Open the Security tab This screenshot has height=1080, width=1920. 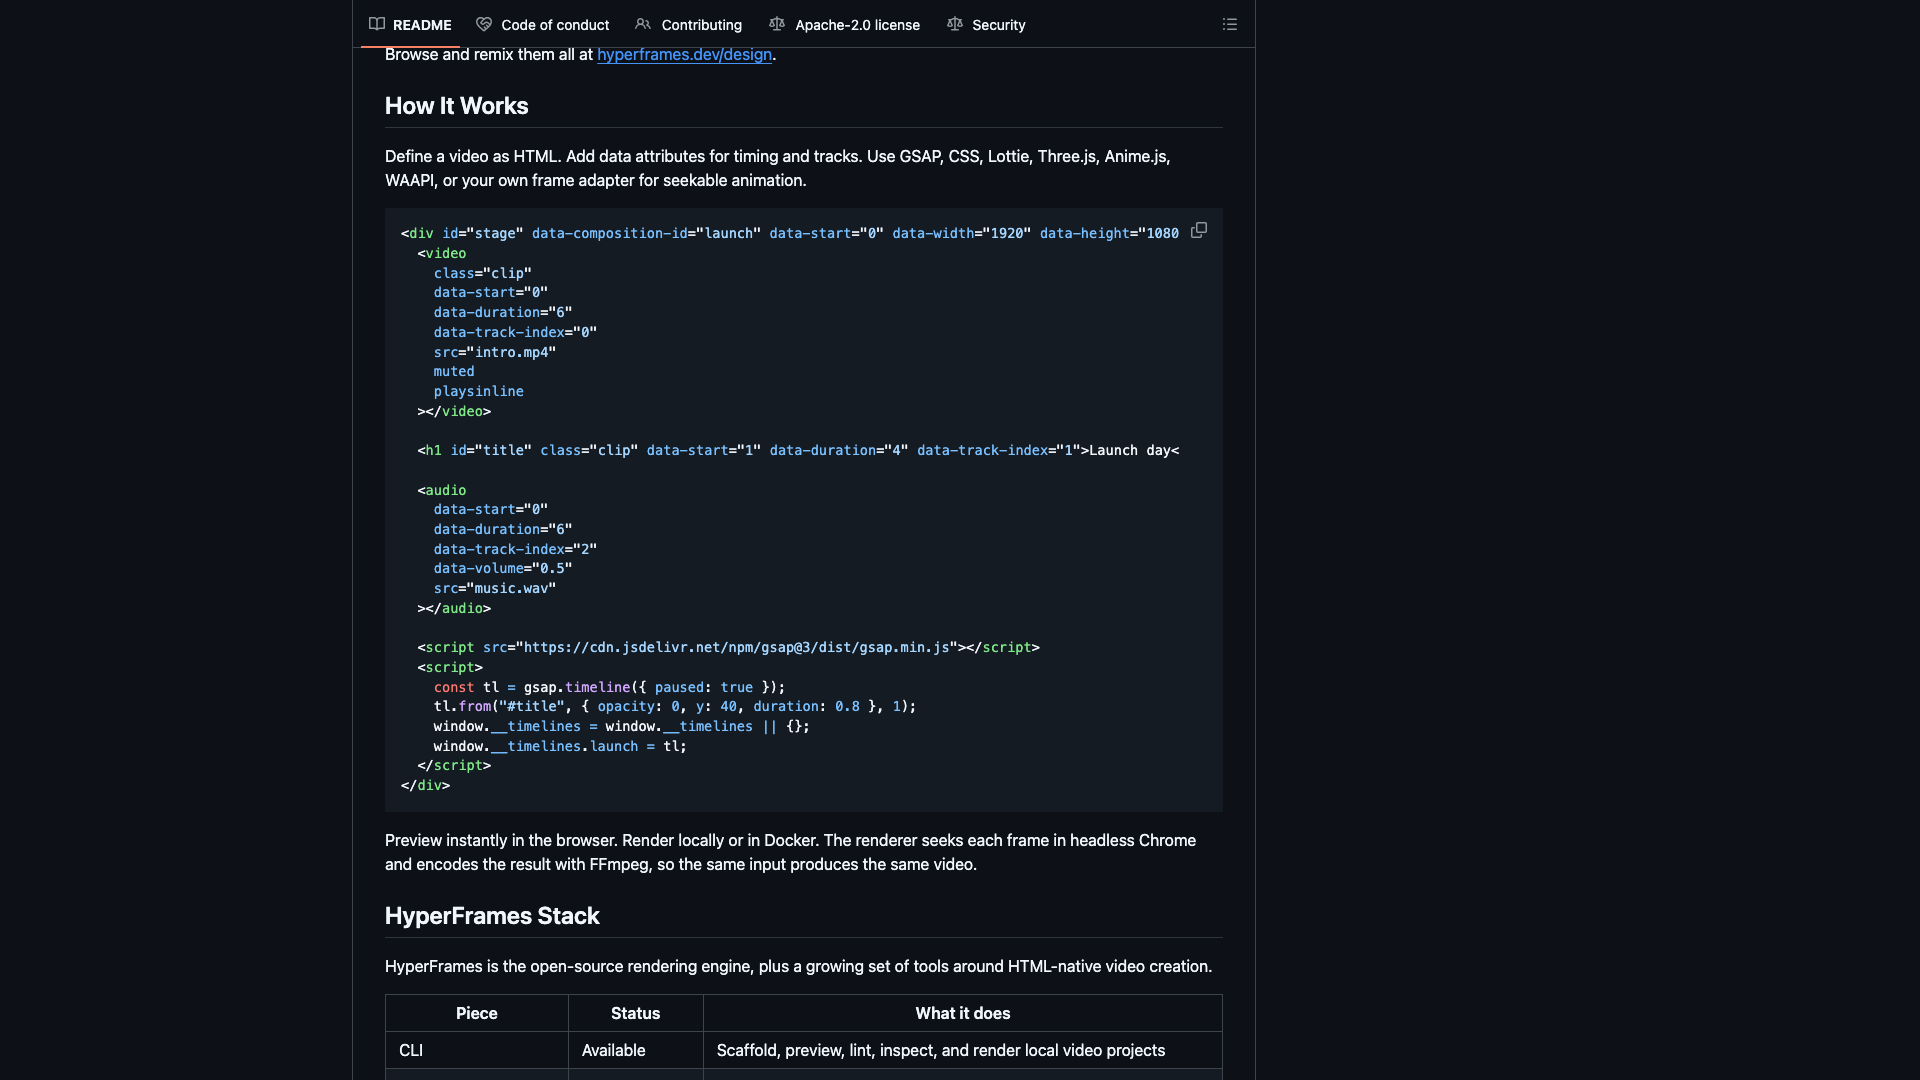(x=987, y=24)
